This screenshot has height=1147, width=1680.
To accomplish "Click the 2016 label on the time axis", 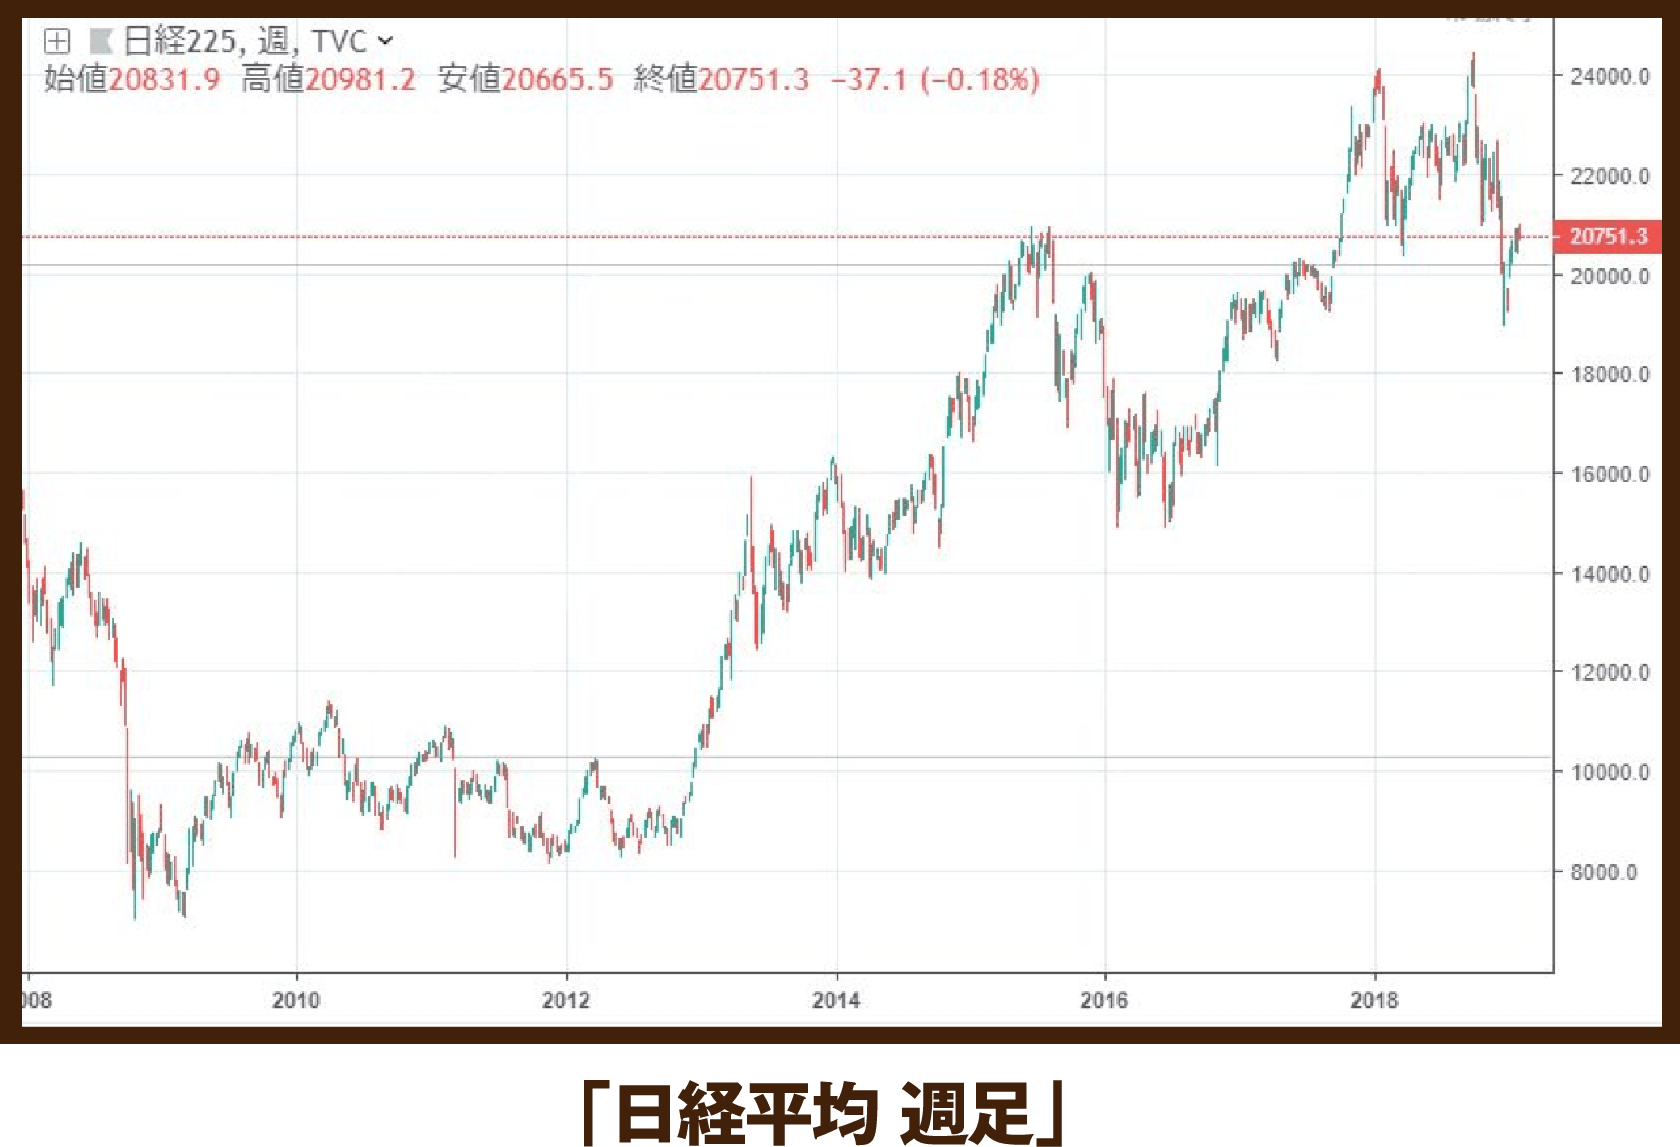I will click(x=1104, y=1000).
